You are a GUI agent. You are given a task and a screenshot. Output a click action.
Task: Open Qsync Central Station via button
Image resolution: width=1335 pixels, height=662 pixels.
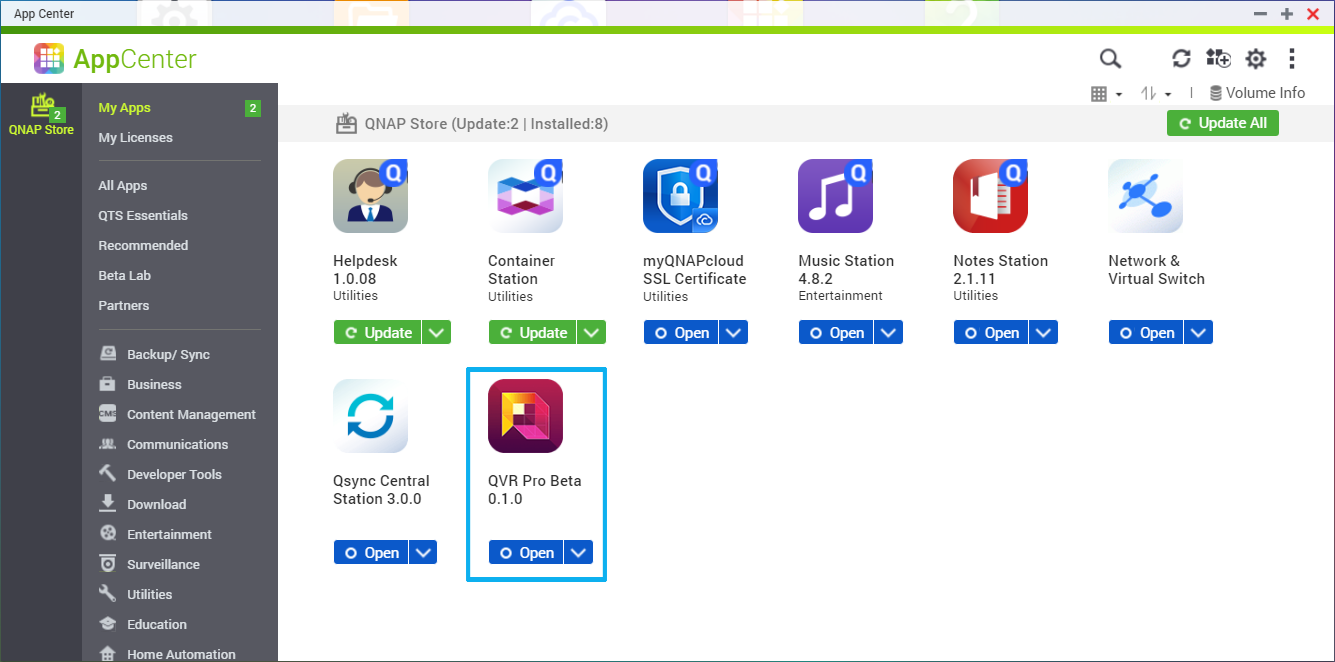pos(371,553)
